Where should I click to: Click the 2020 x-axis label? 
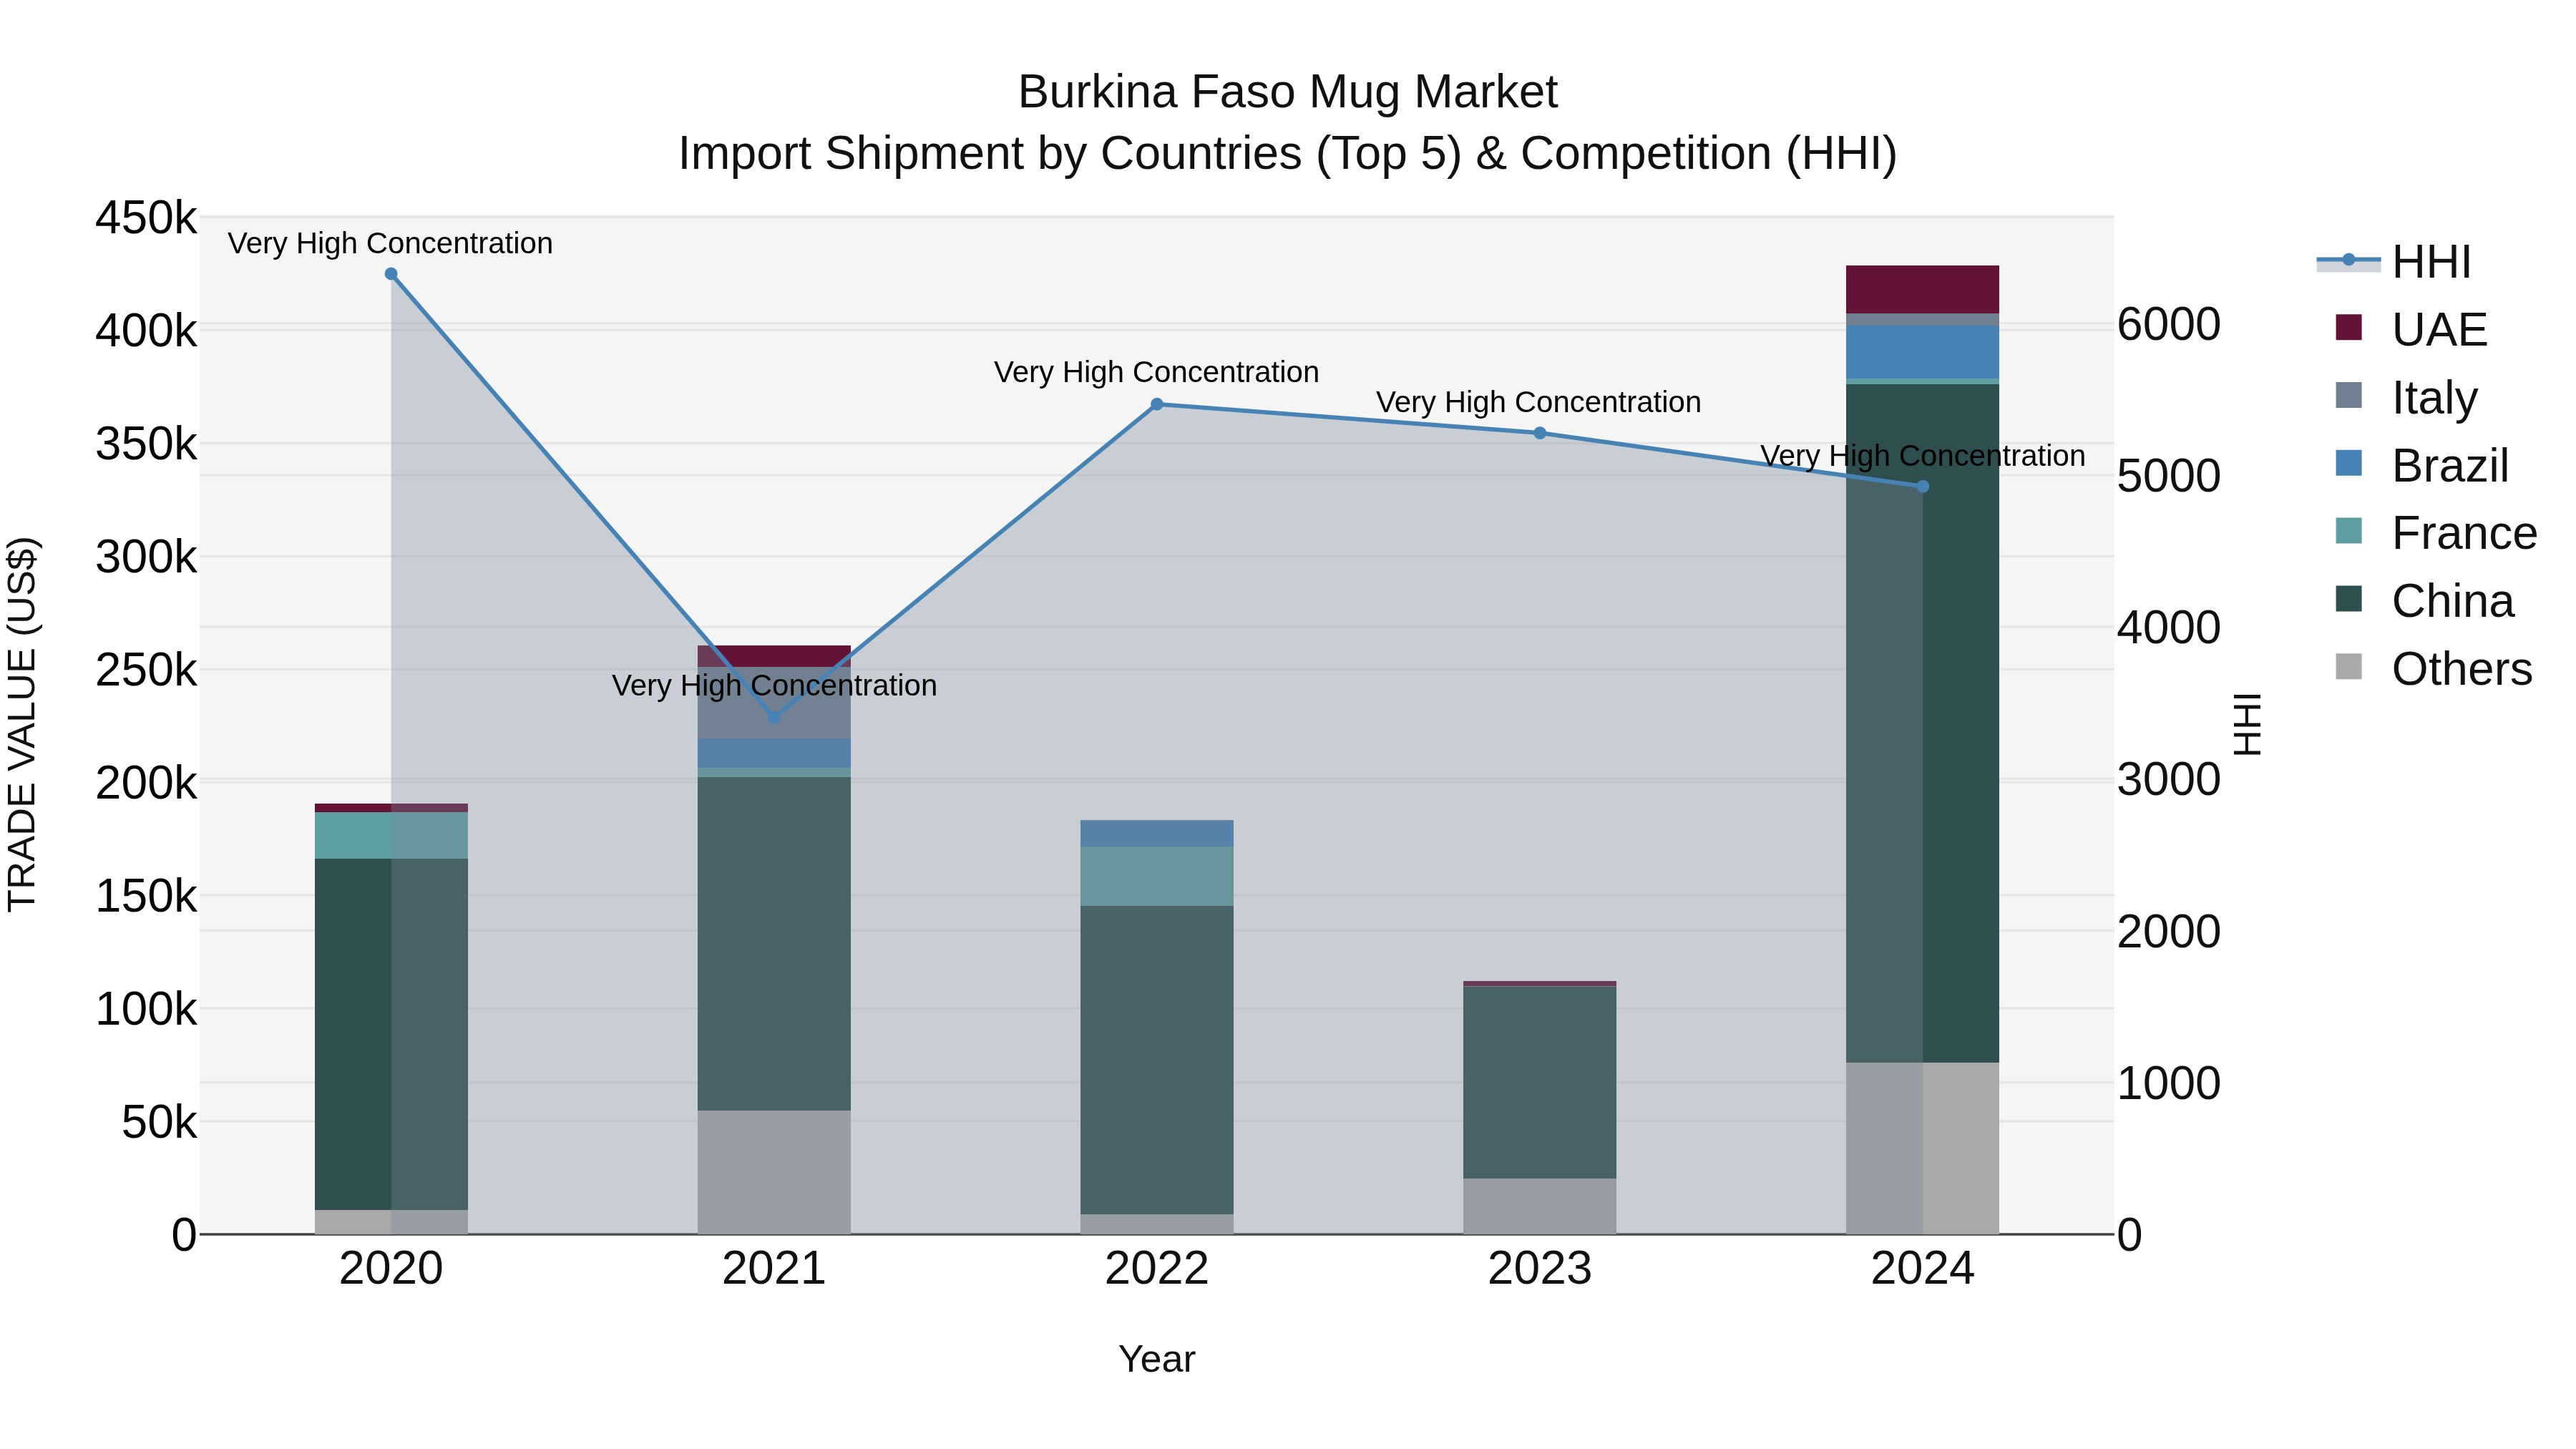391,1269
